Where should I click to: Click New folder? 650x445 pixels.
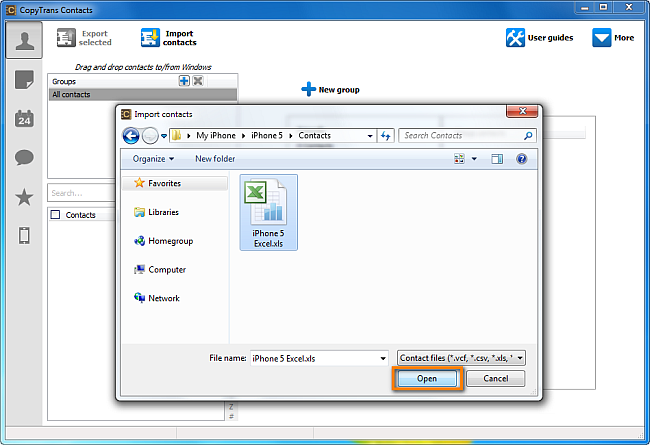215,159
